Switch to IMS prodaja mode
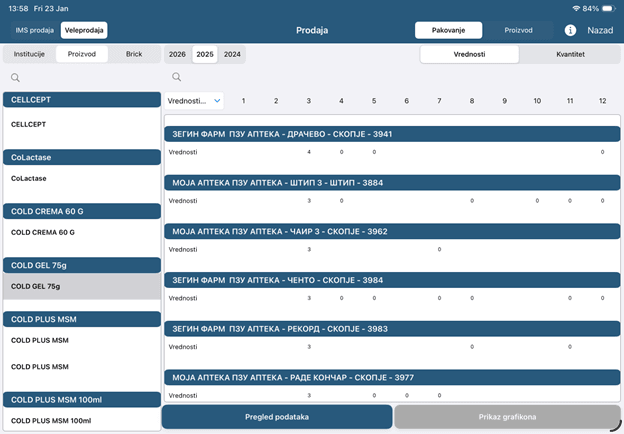 click(35, 31)
